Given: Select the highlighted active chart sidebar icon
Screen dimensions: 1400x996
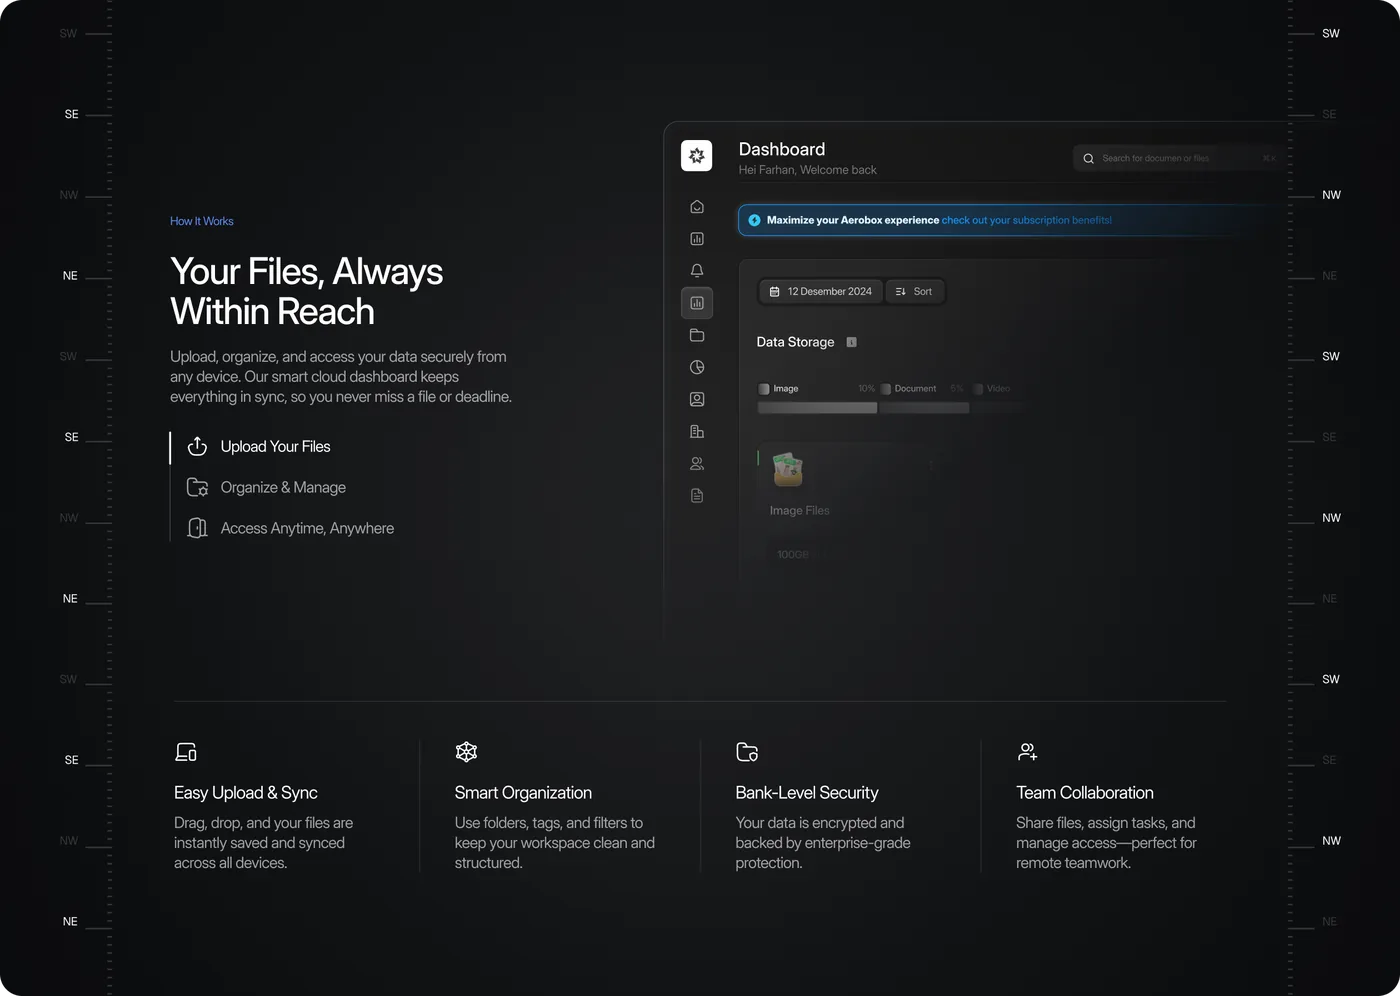Looking at the screenshot, I should tap(697, 303).
